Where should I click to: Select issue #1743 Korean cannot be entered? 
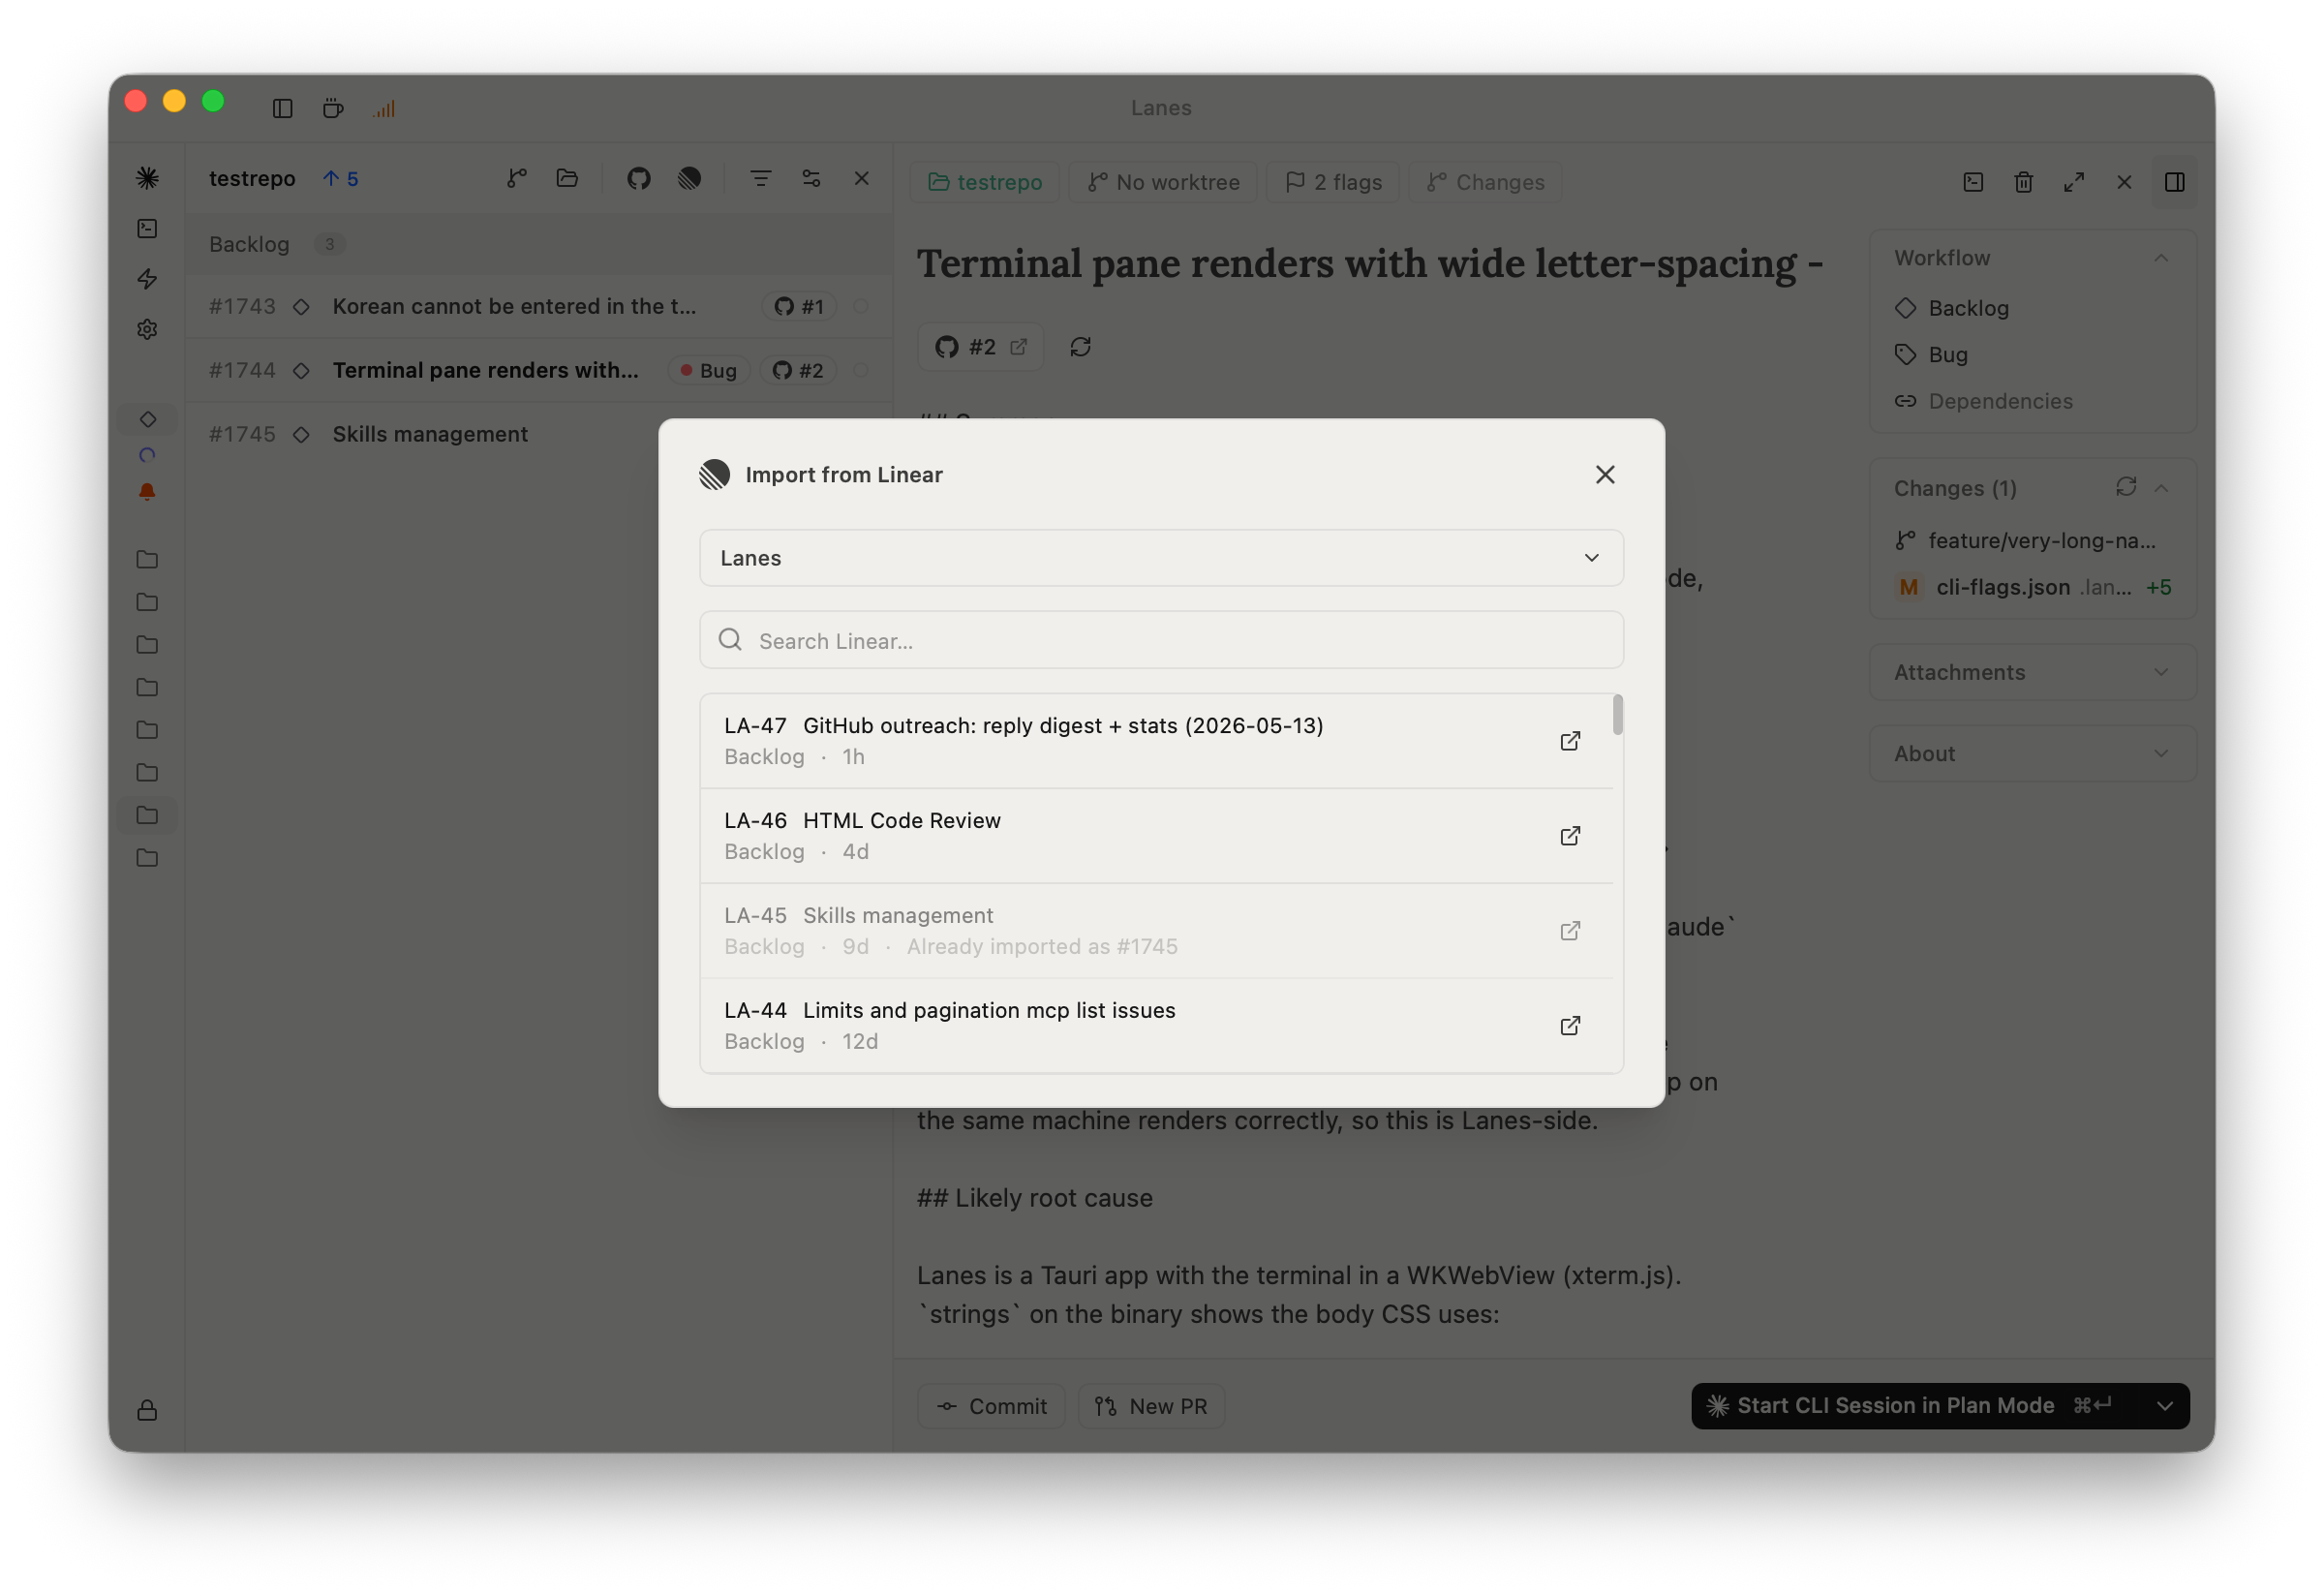click(x=538, y=306)
